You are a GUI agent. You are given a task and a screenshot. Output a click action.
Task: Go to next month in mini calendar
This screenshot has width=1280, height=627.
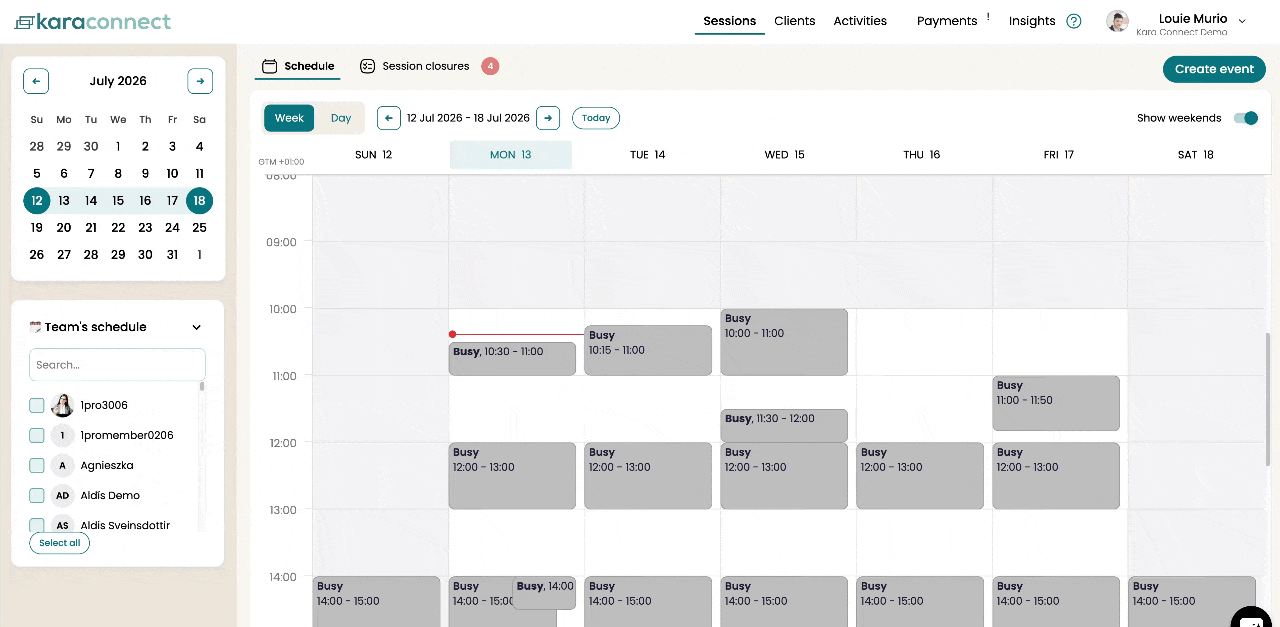[200, 81]
